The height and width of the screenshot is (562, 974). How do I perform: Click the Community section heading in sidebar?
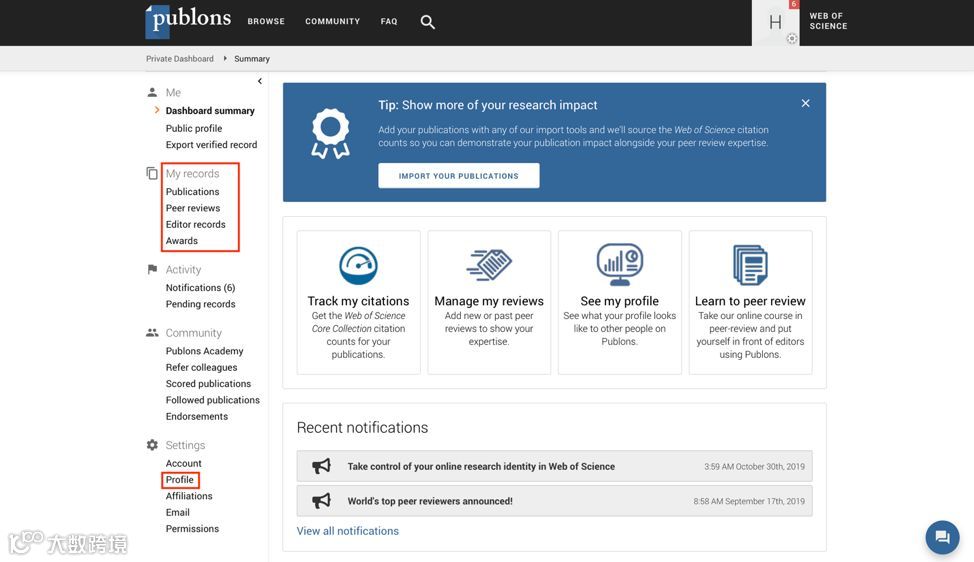(x=193, y=333)
